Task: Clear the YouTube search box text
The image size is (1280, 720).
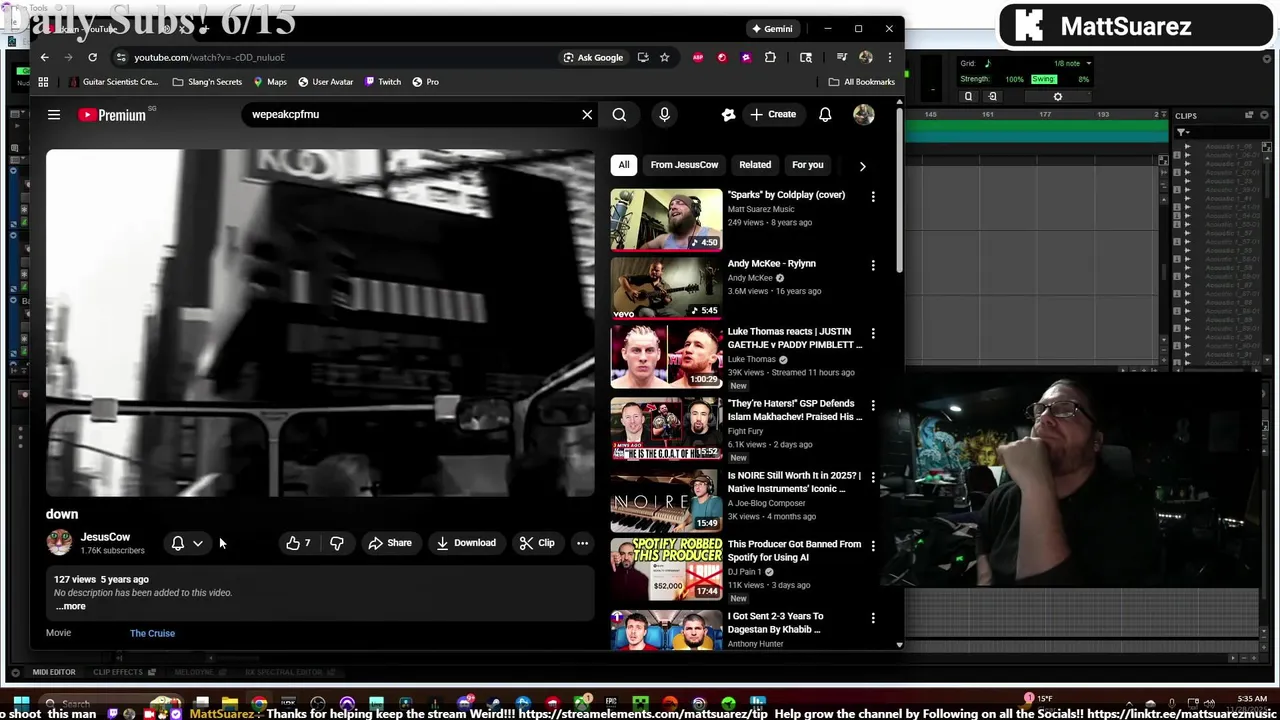Action: coord(587,115)
